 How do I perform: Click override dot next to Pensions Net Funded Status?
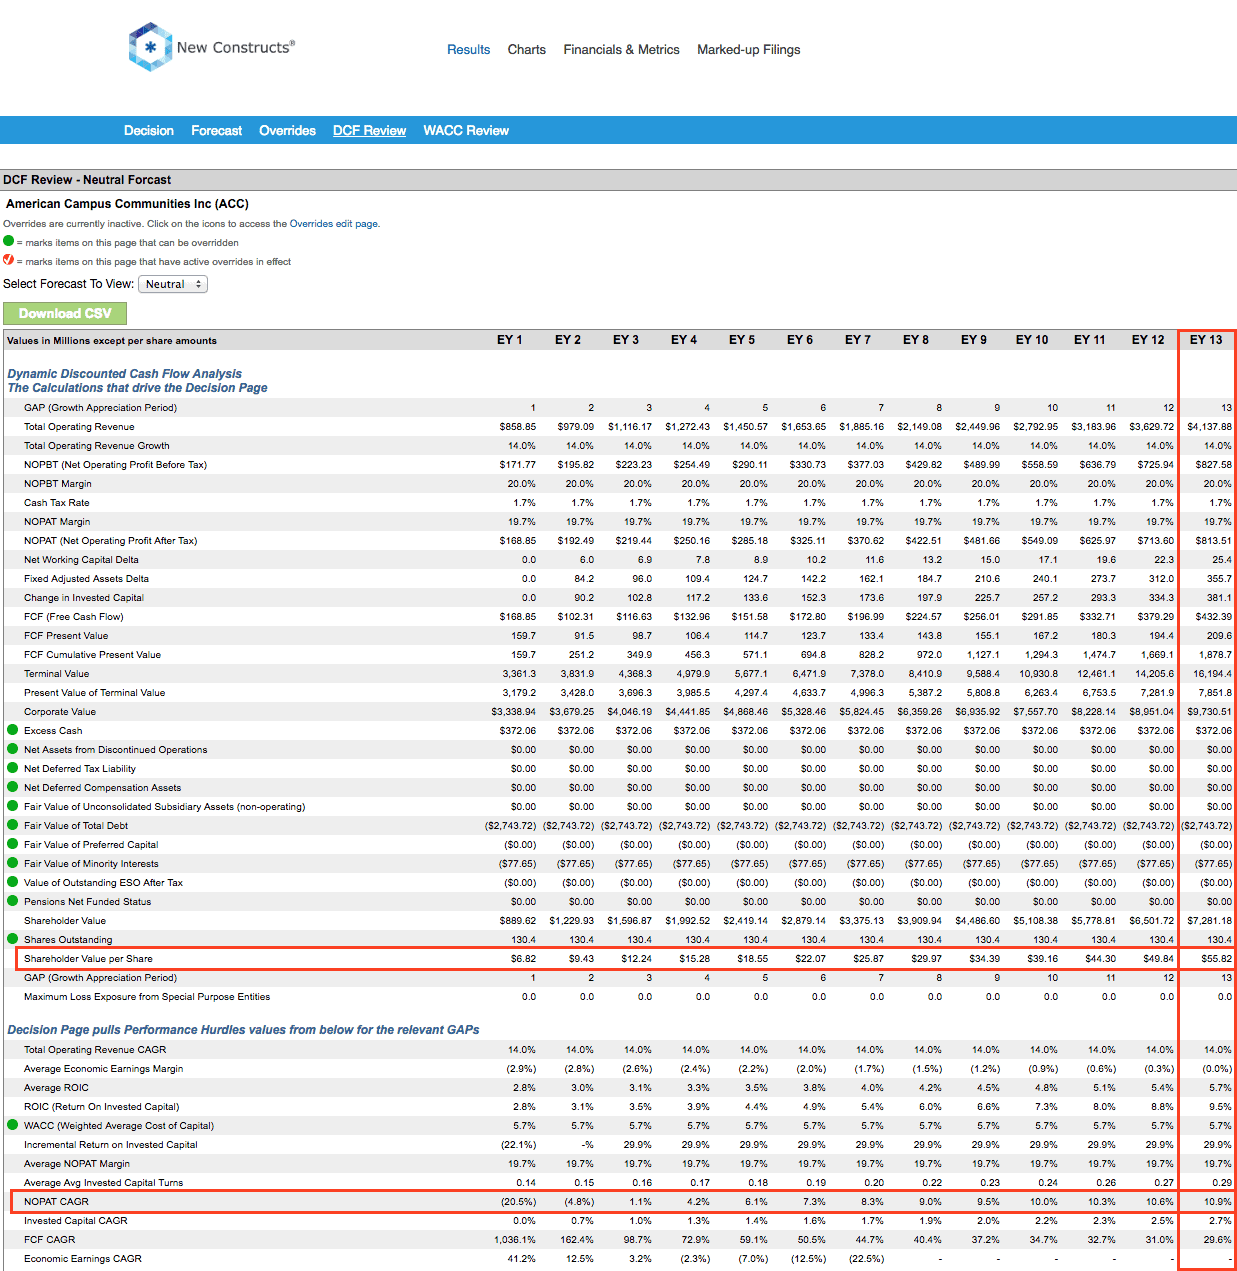tap(13, 901)
